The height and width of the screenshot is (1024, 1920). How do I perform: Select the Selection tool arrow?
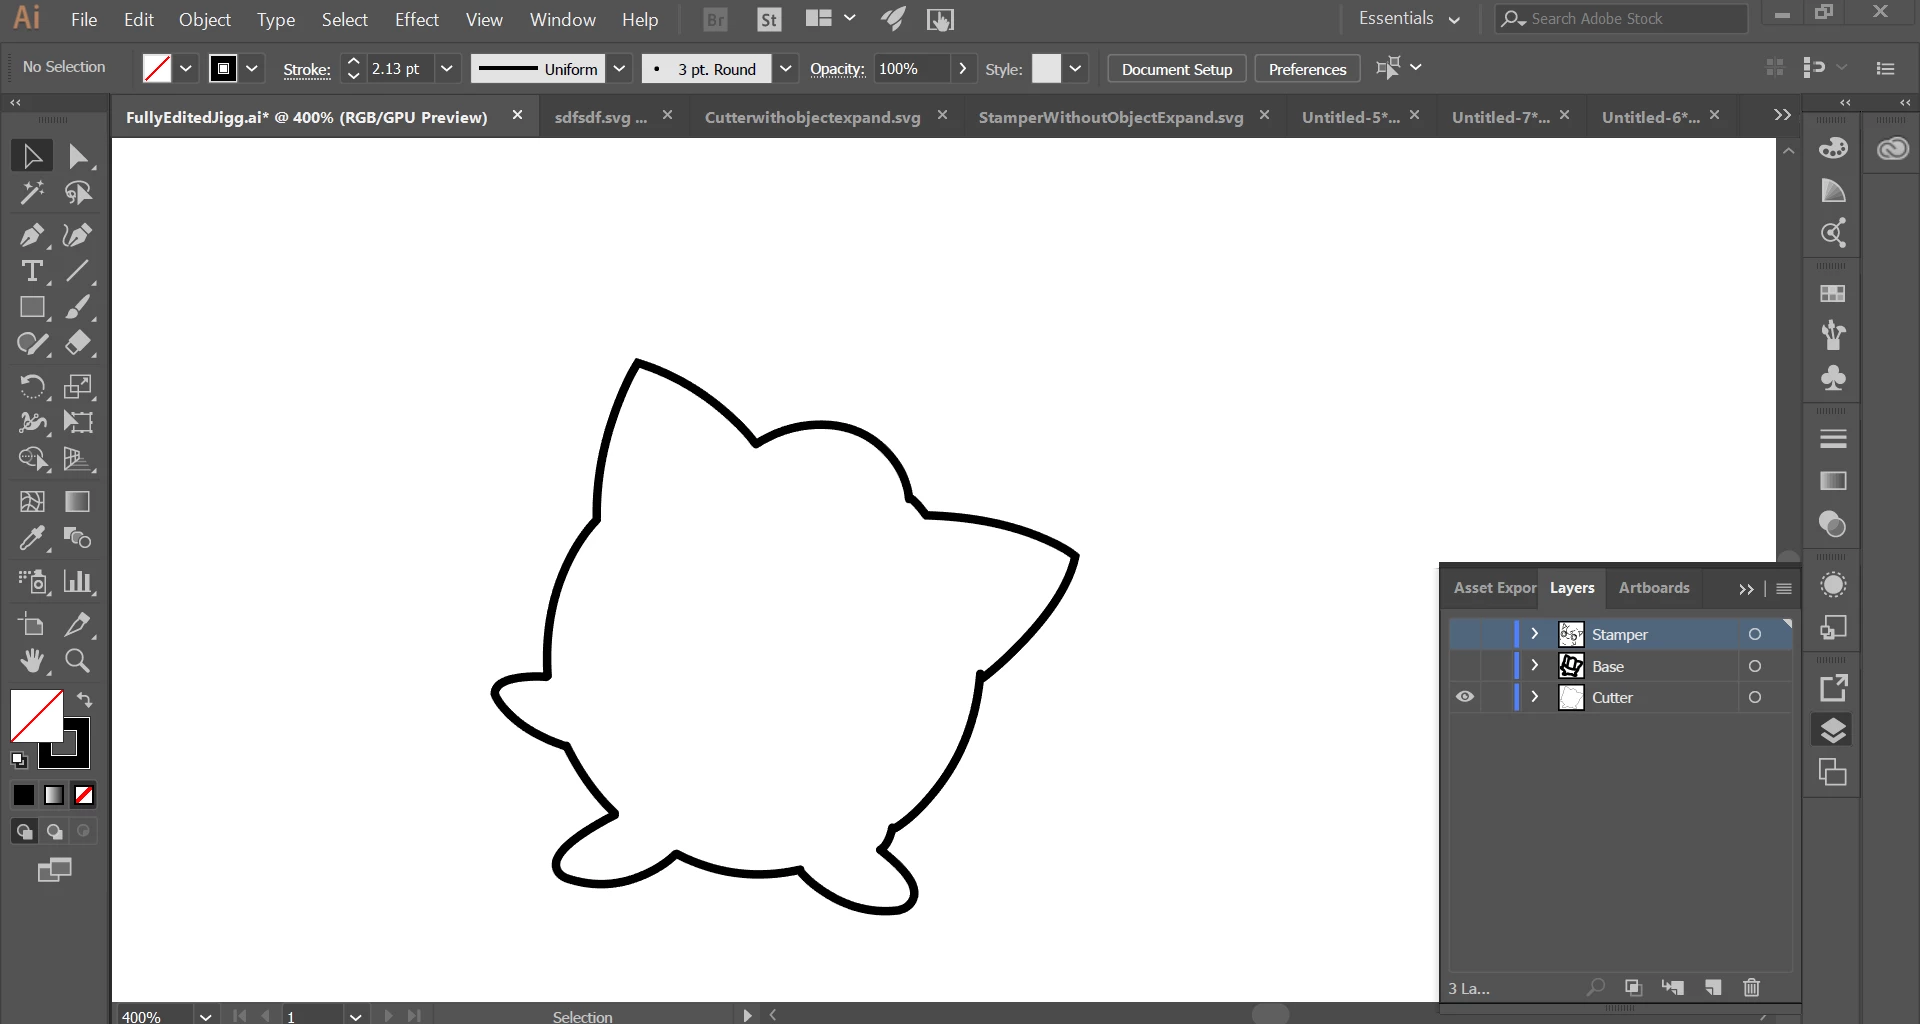[x=32, y=156]
